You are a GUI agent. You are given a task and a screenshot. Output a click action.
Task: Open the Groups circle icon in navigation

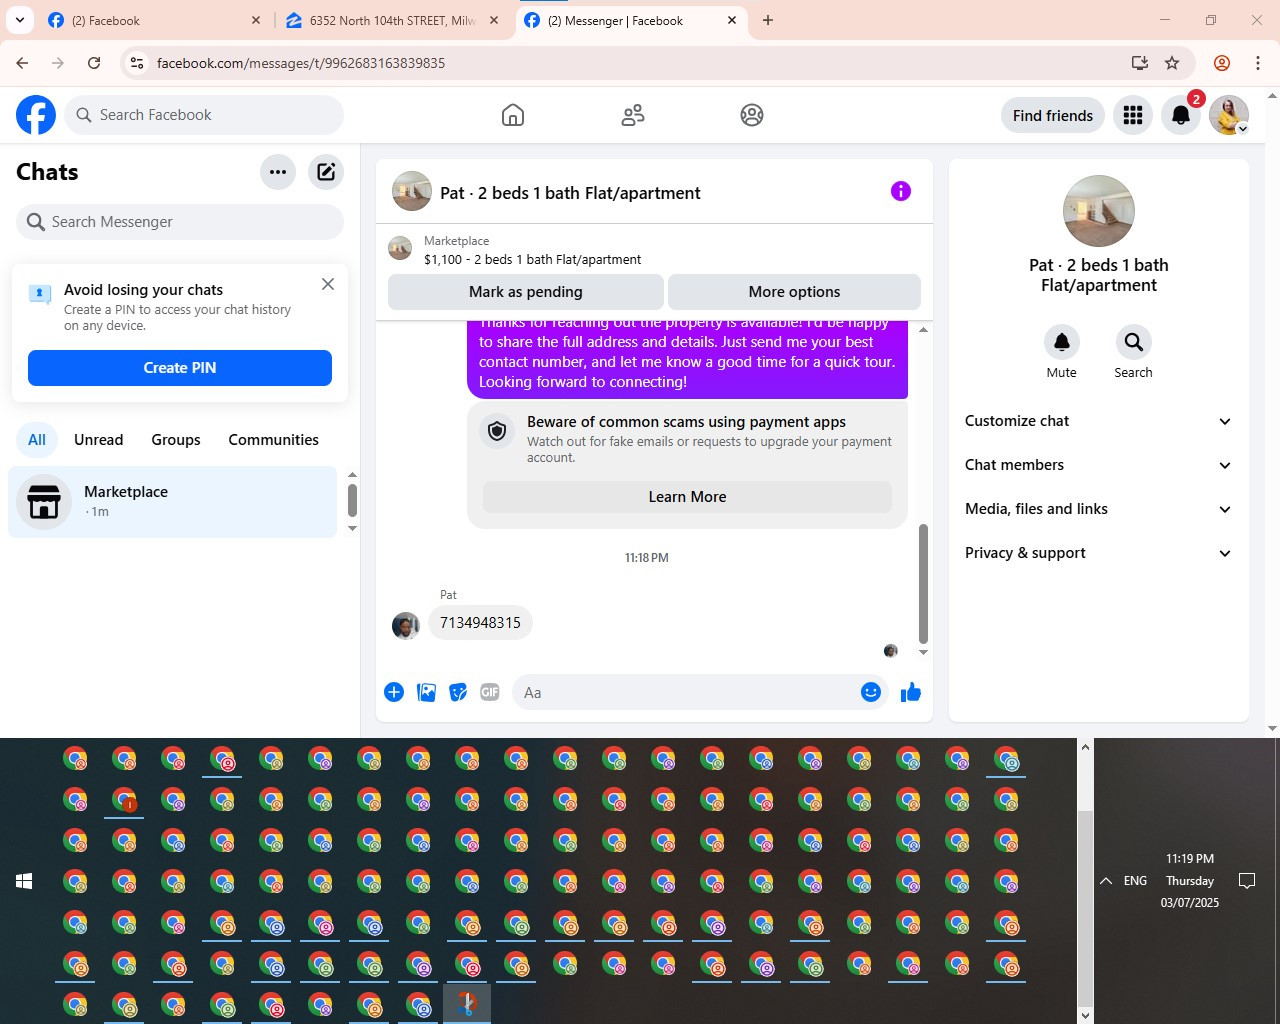pos(752,115)
